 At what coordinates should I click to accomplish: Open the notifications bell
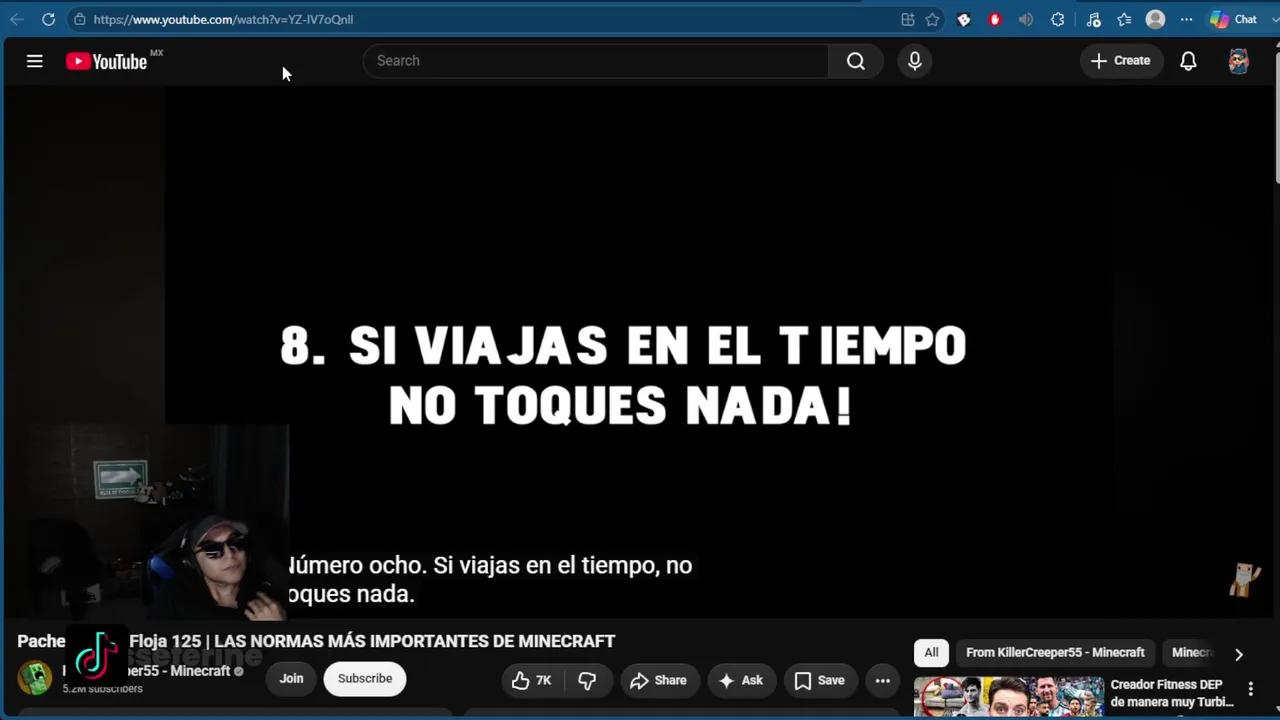[x=1188, y=61]
